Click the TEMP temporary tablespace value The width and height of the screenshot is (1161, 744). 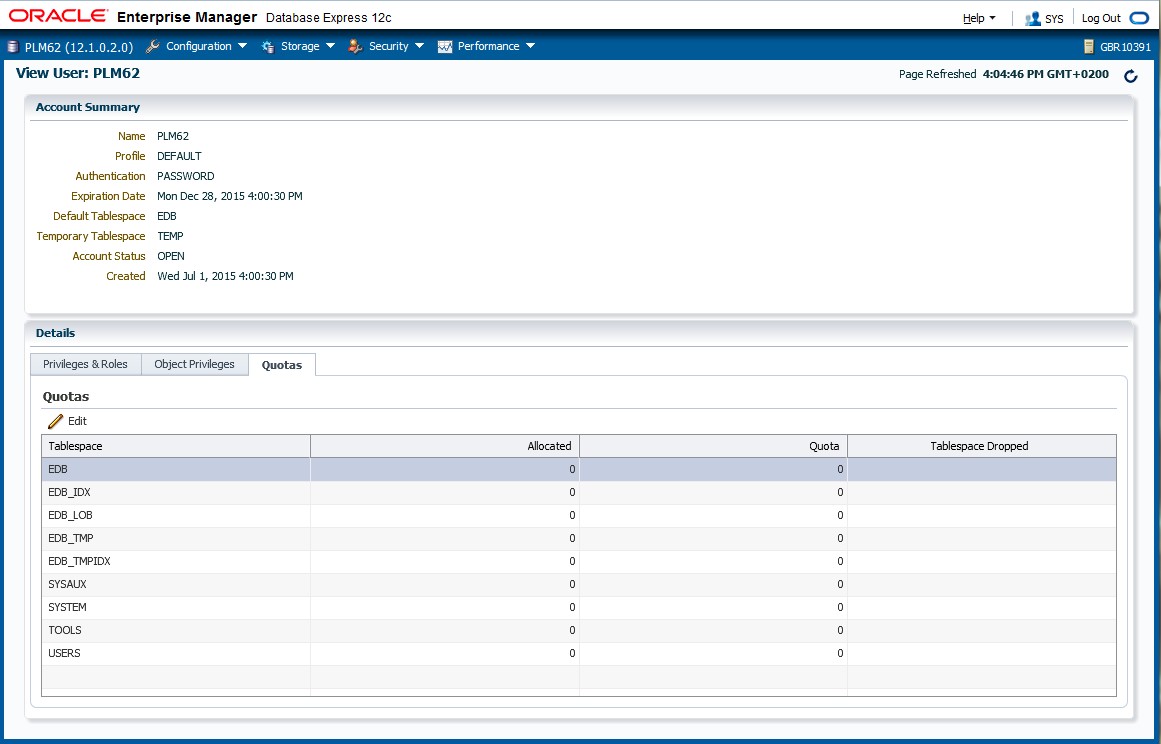coord(170,236)
